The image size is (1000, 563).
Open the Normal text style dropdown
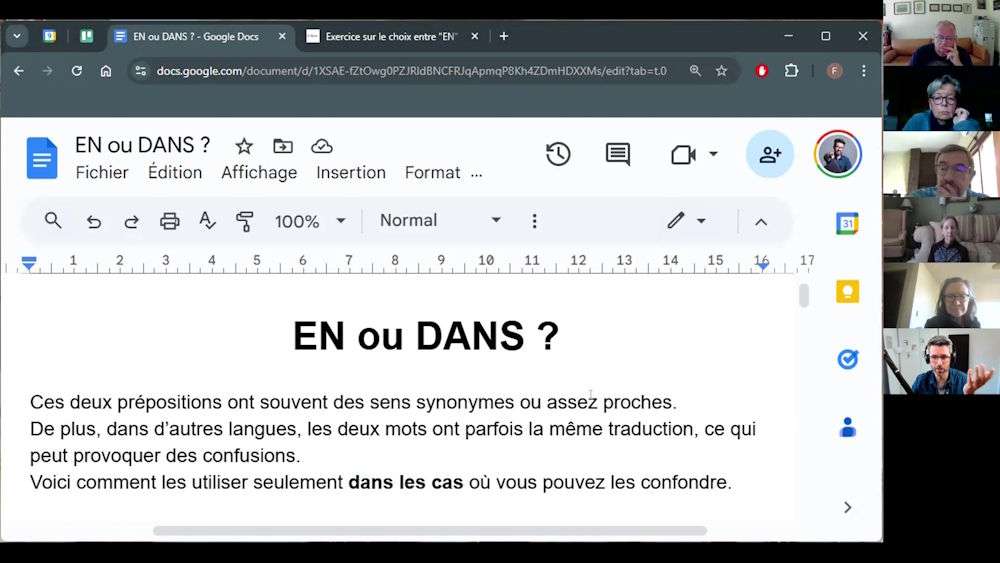point(440,221)
